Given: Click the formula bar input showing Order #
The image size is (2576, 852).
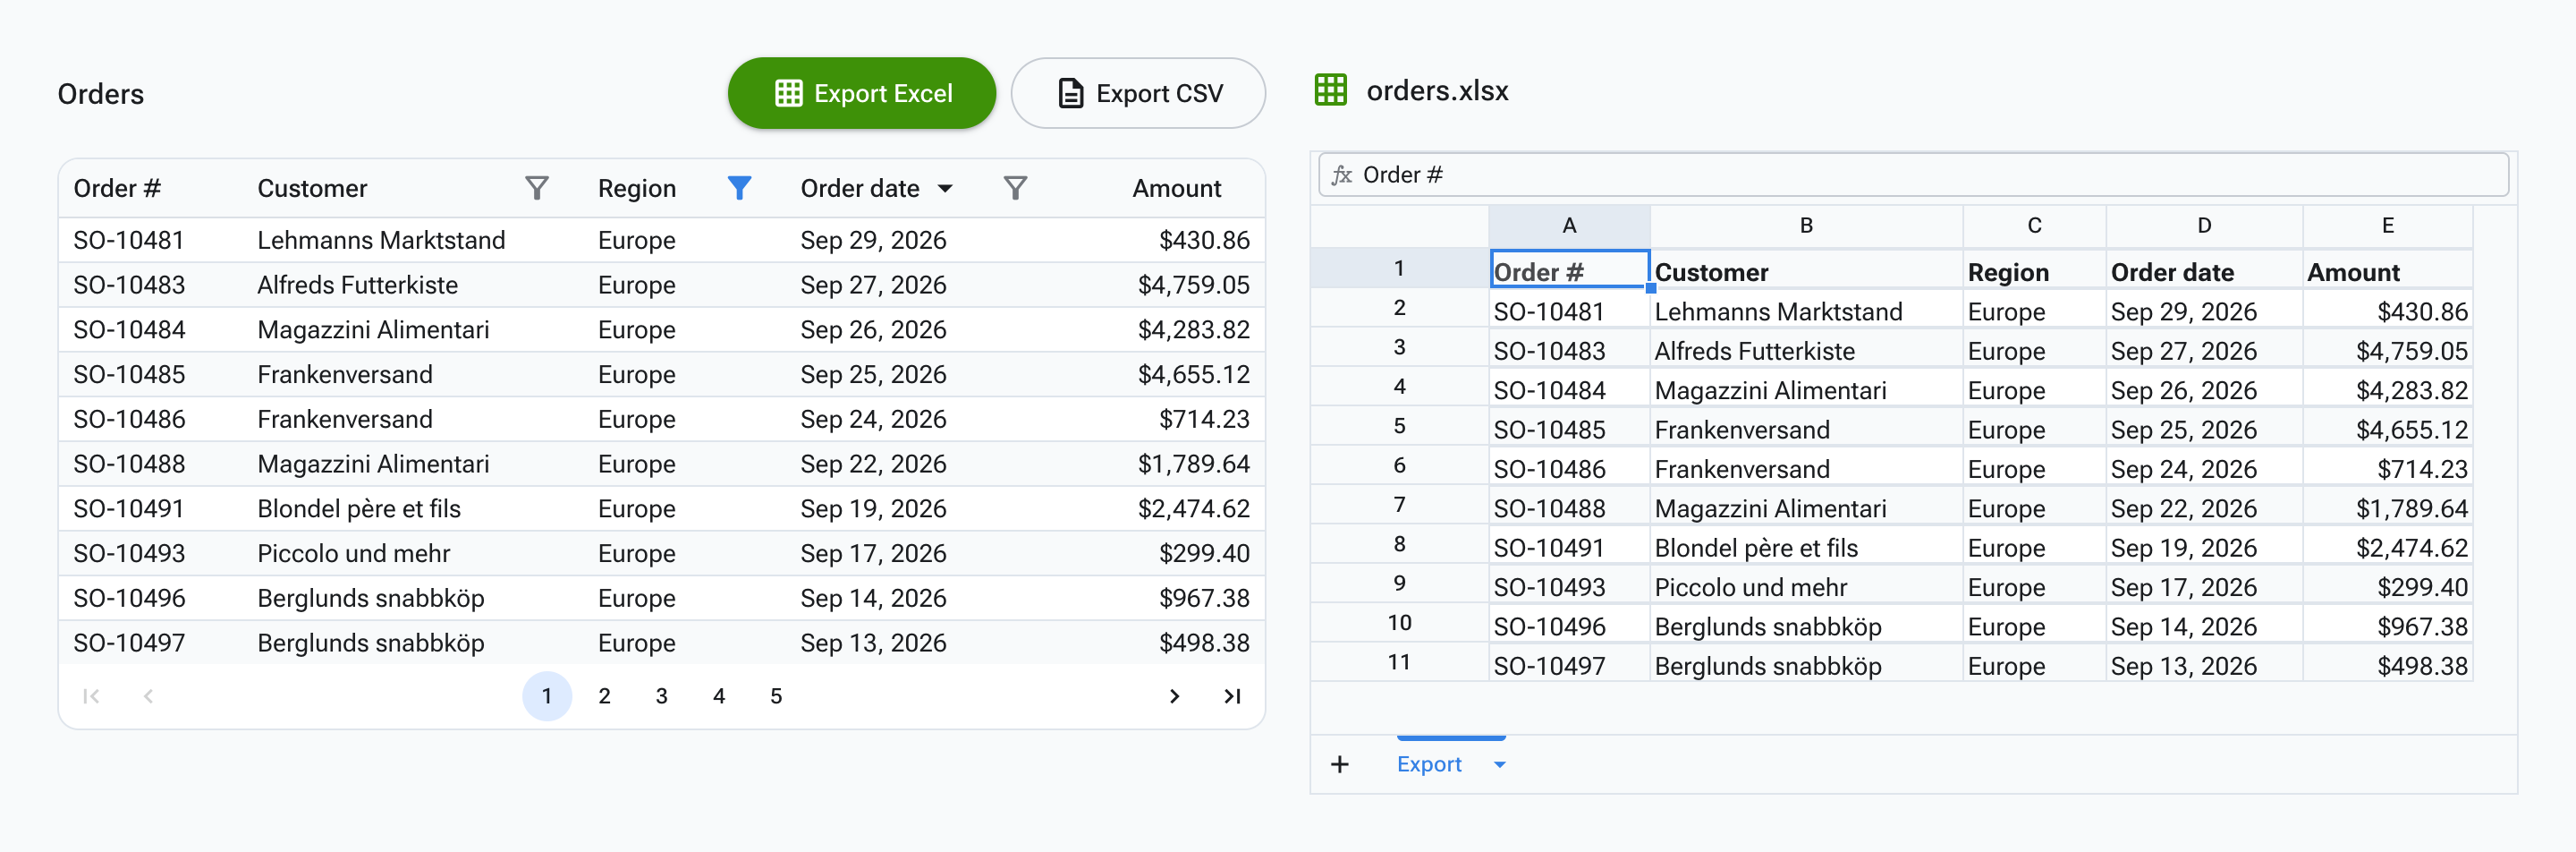Looking at the screenshot, I should coord(1913,175).
